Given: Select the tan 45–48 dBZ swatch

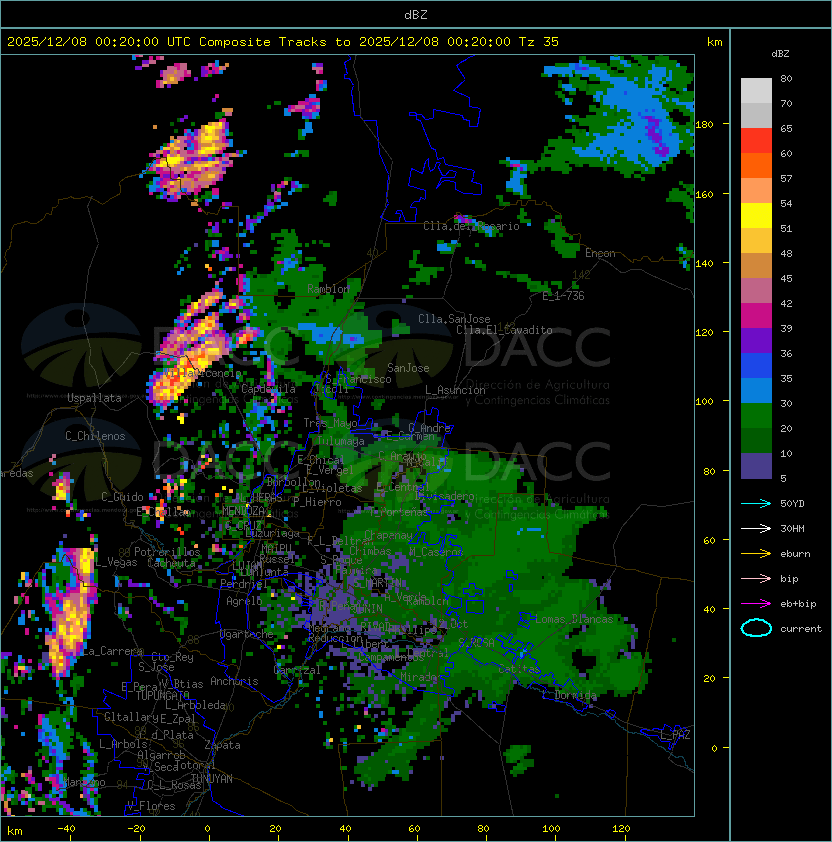Looking at the screenshot, I should pyautogui.click(x=756, y=265).
